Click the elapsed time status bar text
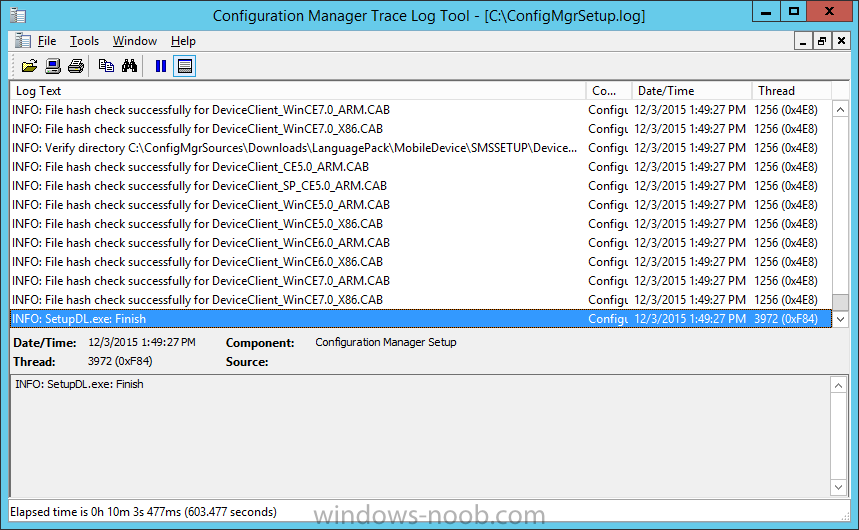Screen dimensions: 859x530 144,512
